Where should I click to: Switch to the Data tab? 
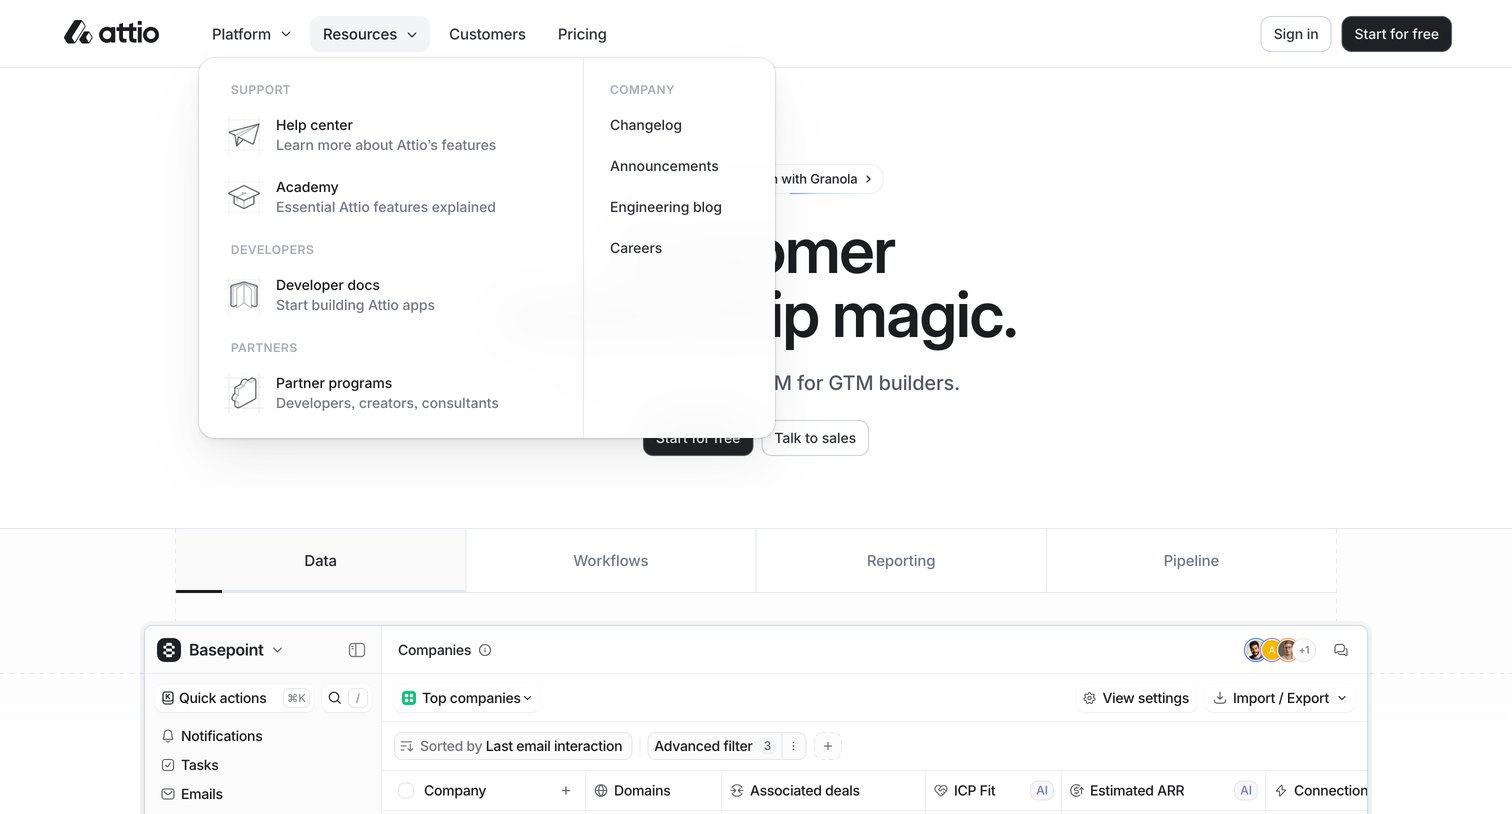point(320,561)
